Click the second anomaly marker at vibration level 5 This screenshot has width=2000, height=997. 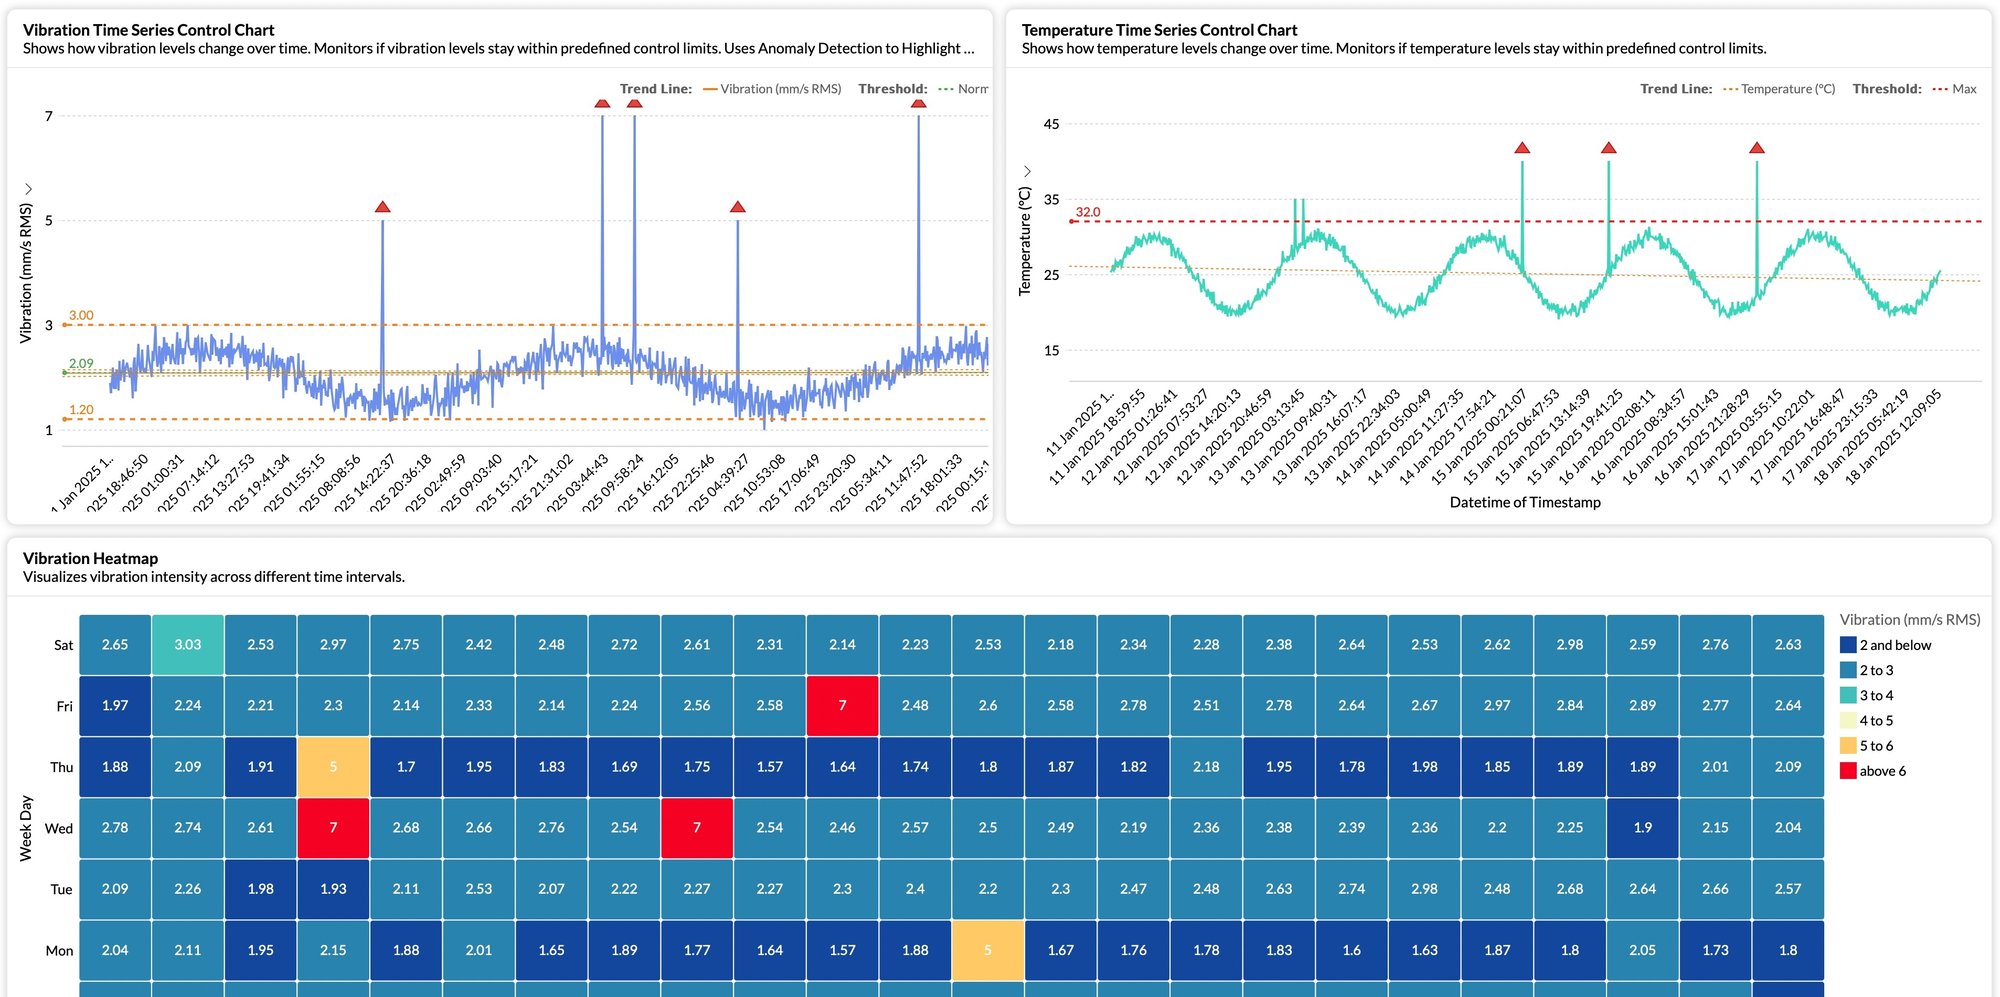738,207
